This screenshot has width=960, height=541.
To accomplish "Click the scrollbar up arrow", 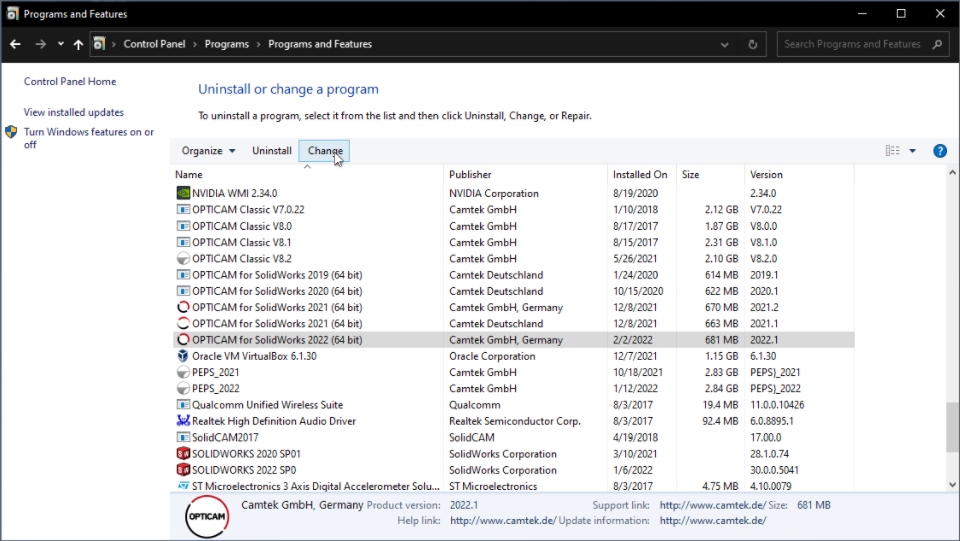I will tap(952, 173).
